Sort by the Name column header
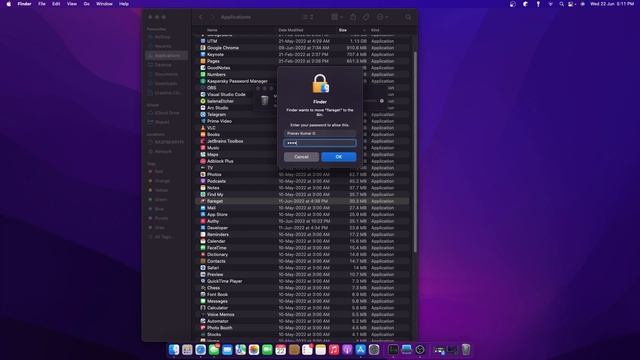Image resolution: width=640 pixels, height=360 pixels. pyautogui.click(x=212, y=30)
